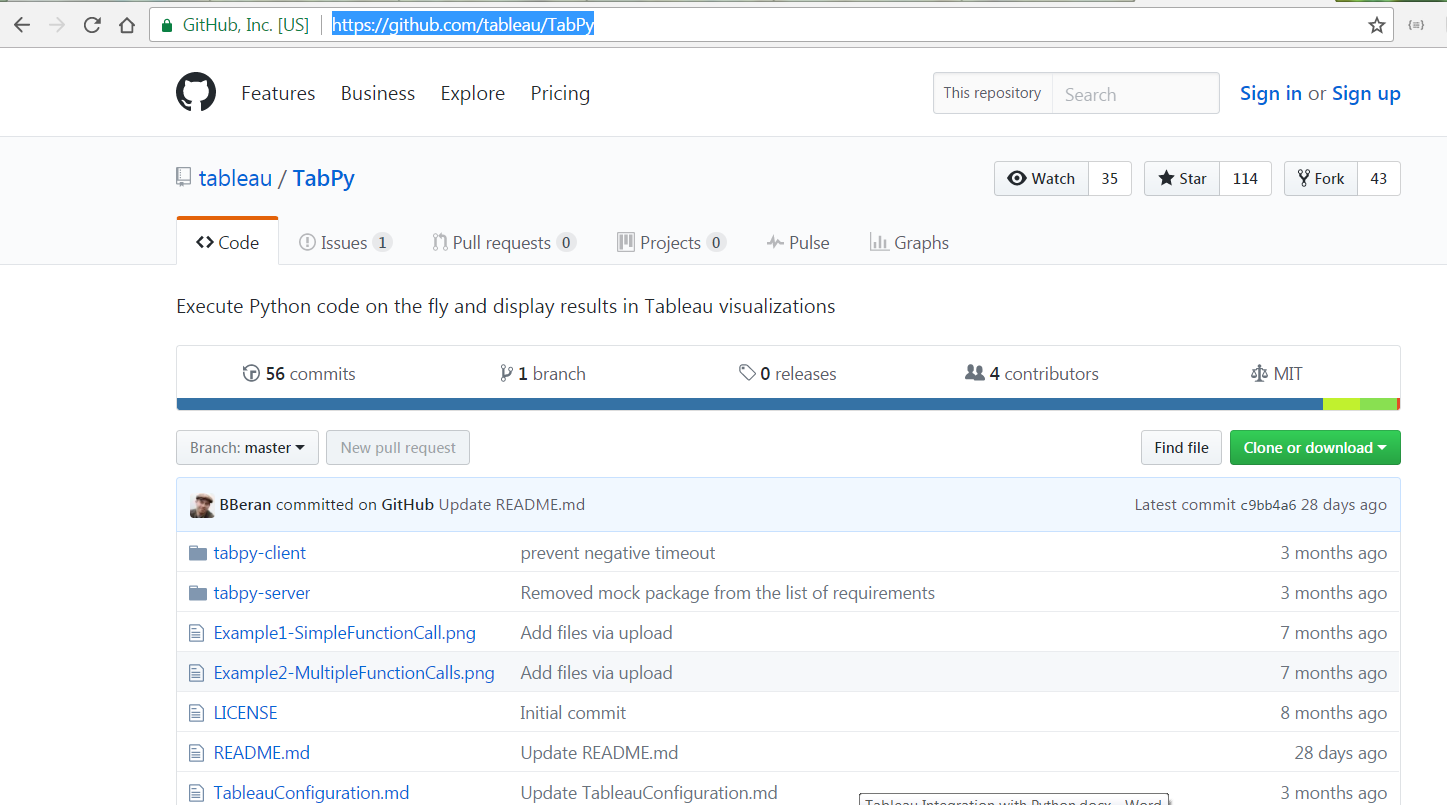Open the tableau owner link
Image resolution: width=1447 pixels, height=805 pixels.
pos(235,178)
